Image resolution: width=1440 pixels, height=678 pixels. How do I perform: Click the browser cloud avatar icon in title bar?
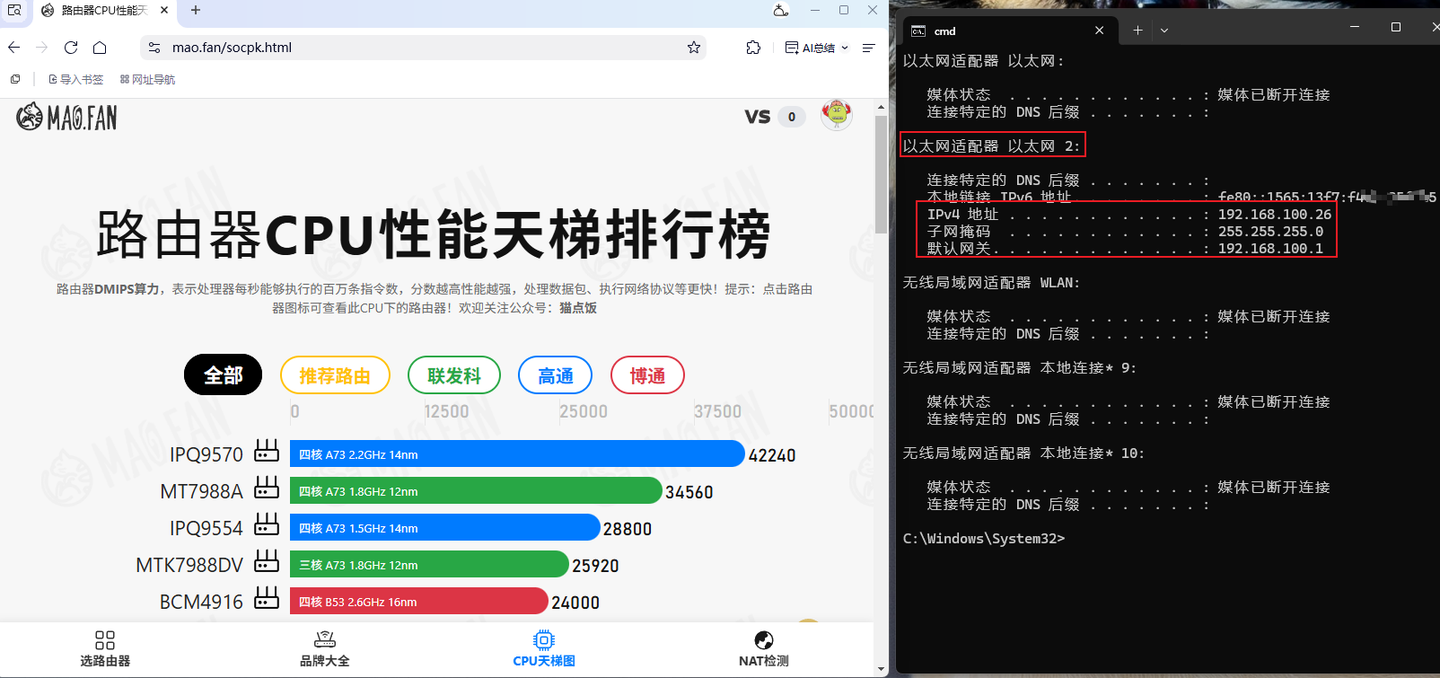point(782,10)
